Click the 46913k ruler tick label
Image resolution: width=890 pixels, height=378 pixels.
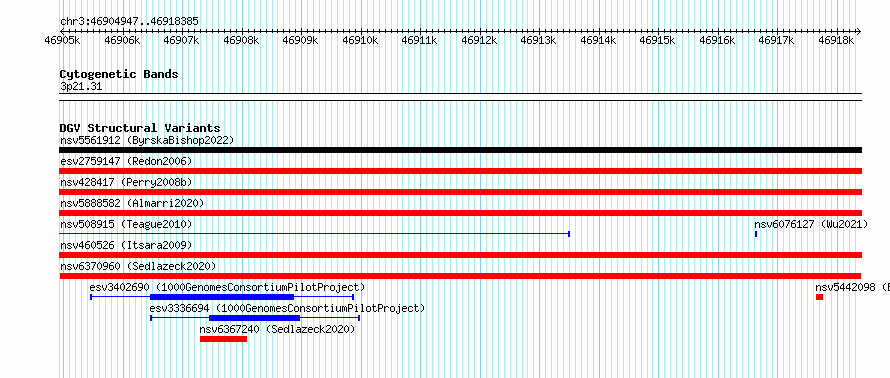pos(539,40)
